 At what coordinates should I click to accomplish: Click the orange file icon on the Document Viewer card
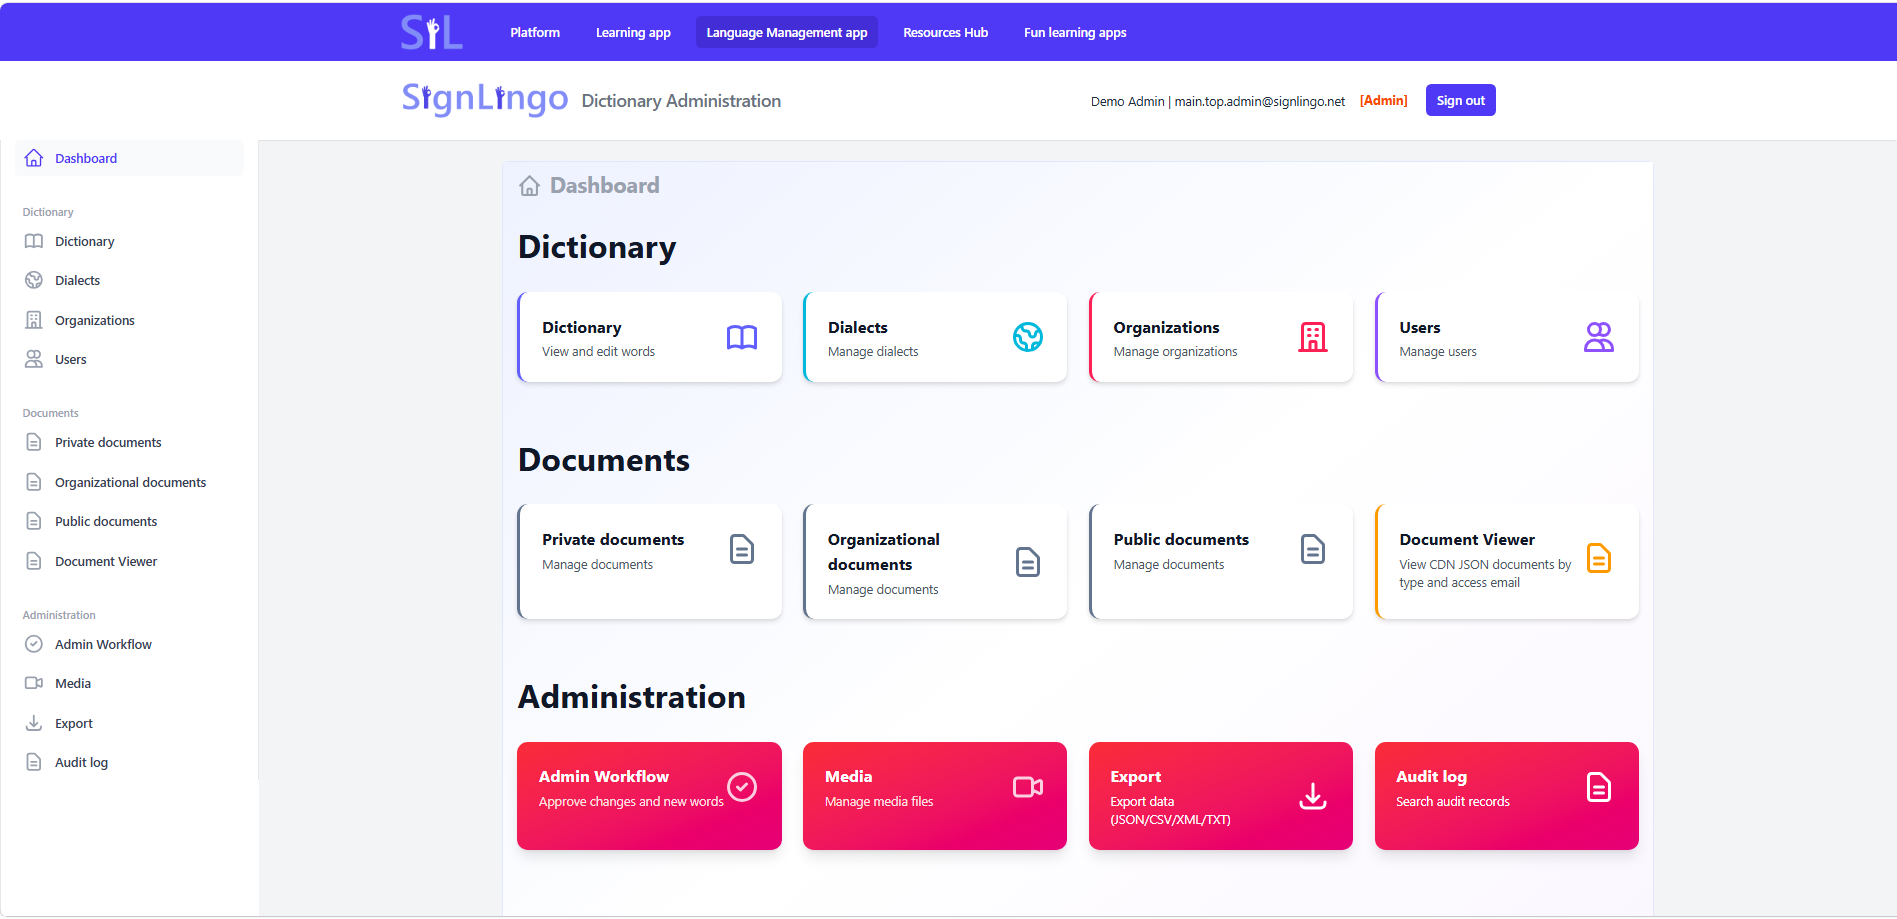coord(1599,558)
